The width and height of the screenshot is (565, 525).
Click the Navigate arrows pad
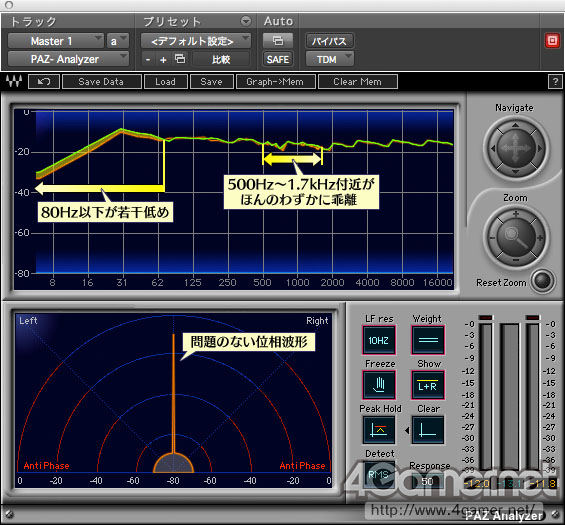tap(516, 148)
